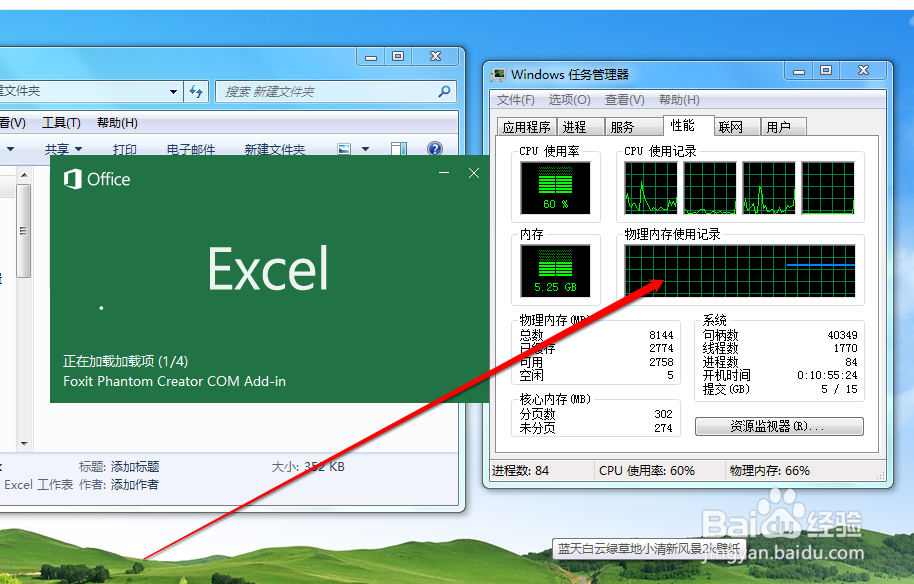Click the Task Manager title bar icon
This screenshot has height=584, width=914.
coord(498,75)
